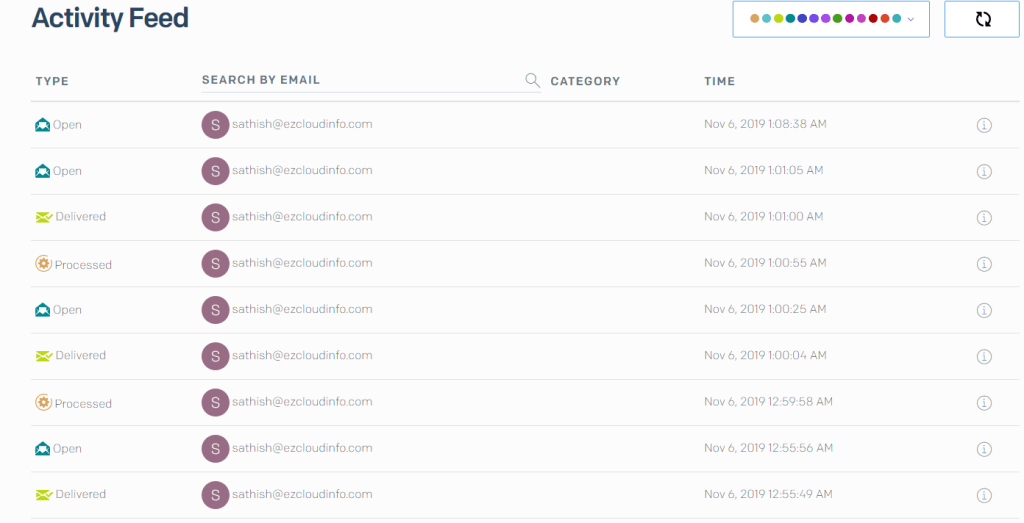Click the Time column header
Viewport: 1024px width, 523px height.
click(719, 81)
